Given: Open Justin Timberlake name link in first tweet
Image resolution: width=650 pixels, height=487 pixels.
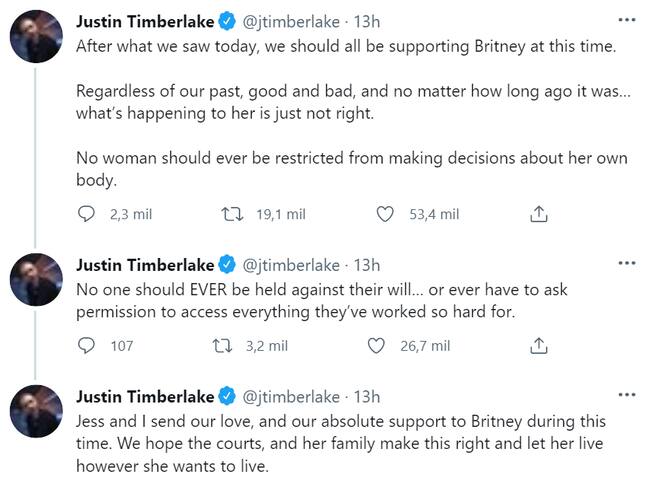Looking at the screenshot, I should point(145,21).
